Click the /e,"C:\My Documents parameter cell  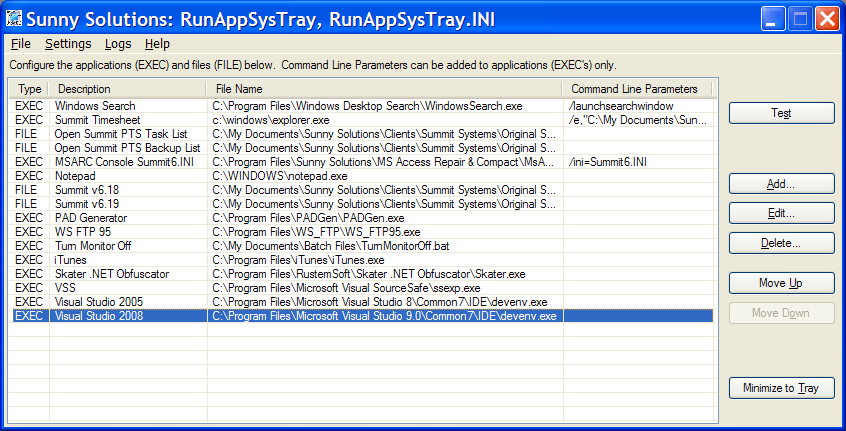[x=637, y=120]
